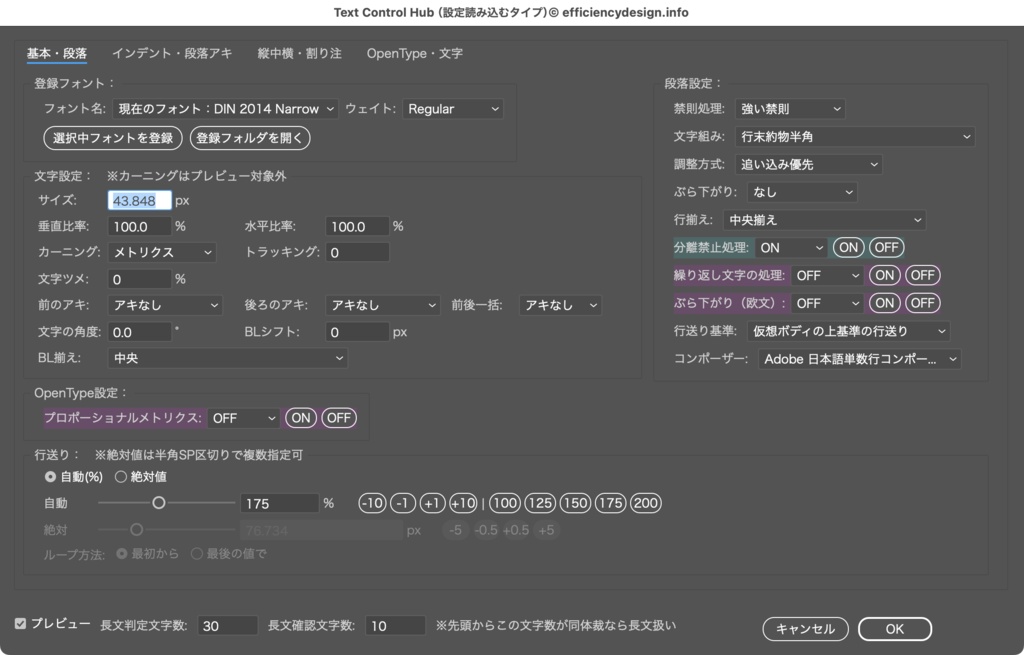Image resolution: width=1024 pixels, height=655 pixels.
Task: Click 登録フォルダを開く button
Action: pos(249,138)
